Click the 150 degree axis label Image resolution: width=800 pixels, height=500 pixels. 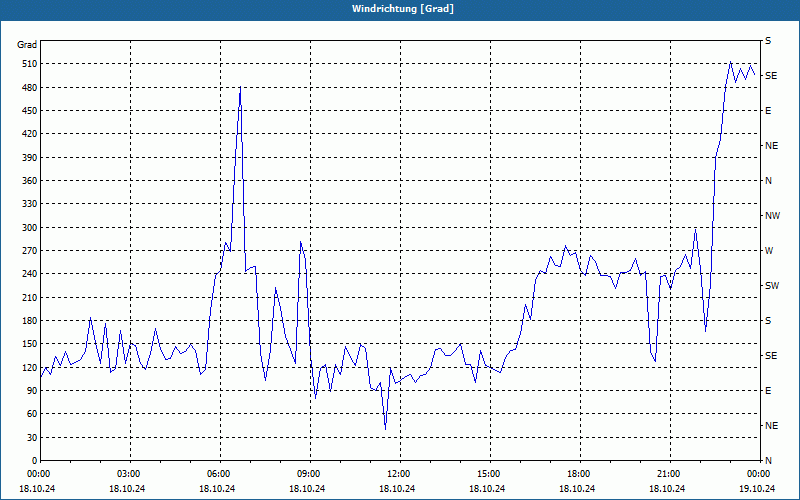[30, 344]
